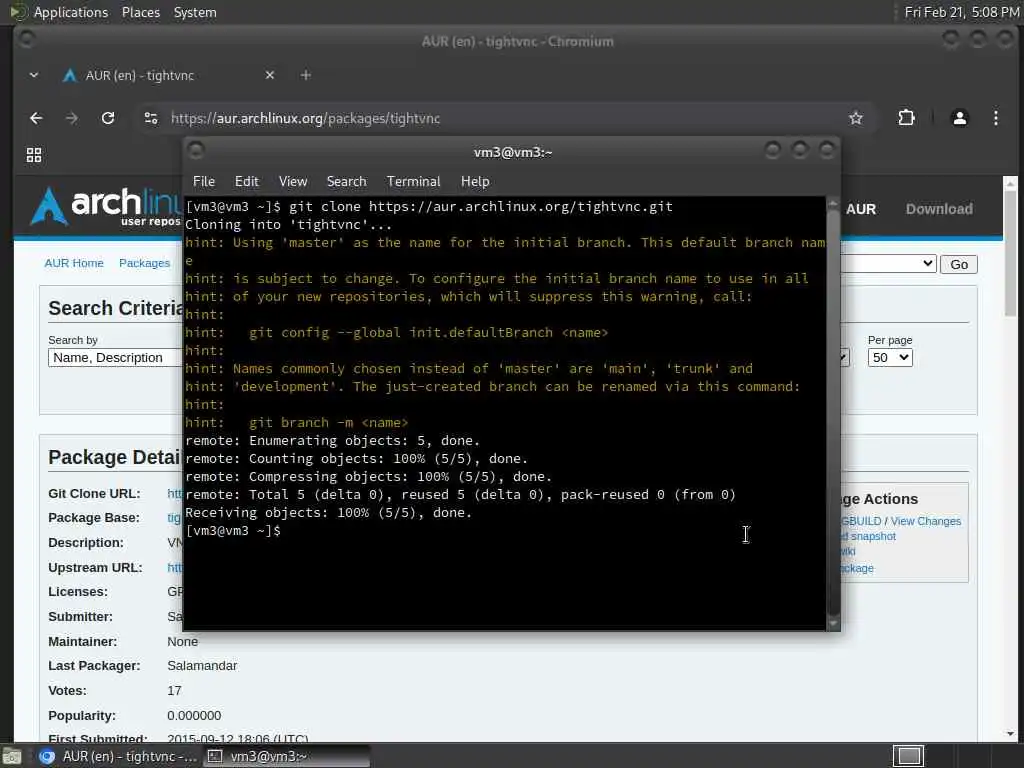Screen dimensions: 1024x768
Task: Switch to vm3@vm3:~ taskbar entry
Action: click(286, 756)
